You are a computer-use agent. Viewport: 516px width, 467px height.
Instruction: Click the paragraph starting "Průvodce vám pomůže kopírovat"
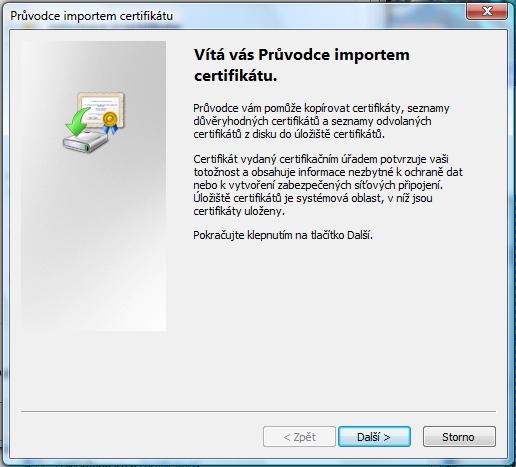click(x=321, y=121)
